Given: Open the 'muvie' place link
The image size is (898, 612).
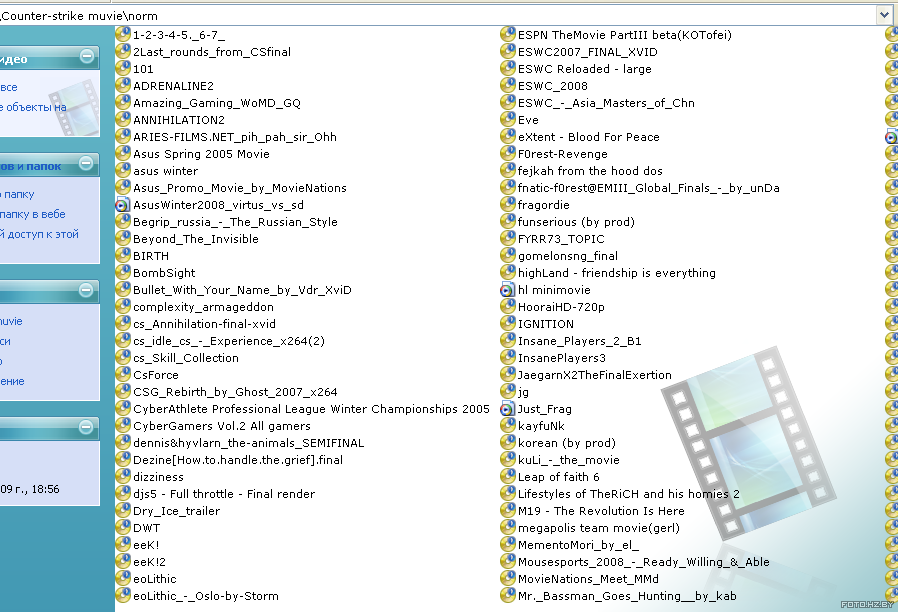Looking at the screenshot, I should coord(11,321).
